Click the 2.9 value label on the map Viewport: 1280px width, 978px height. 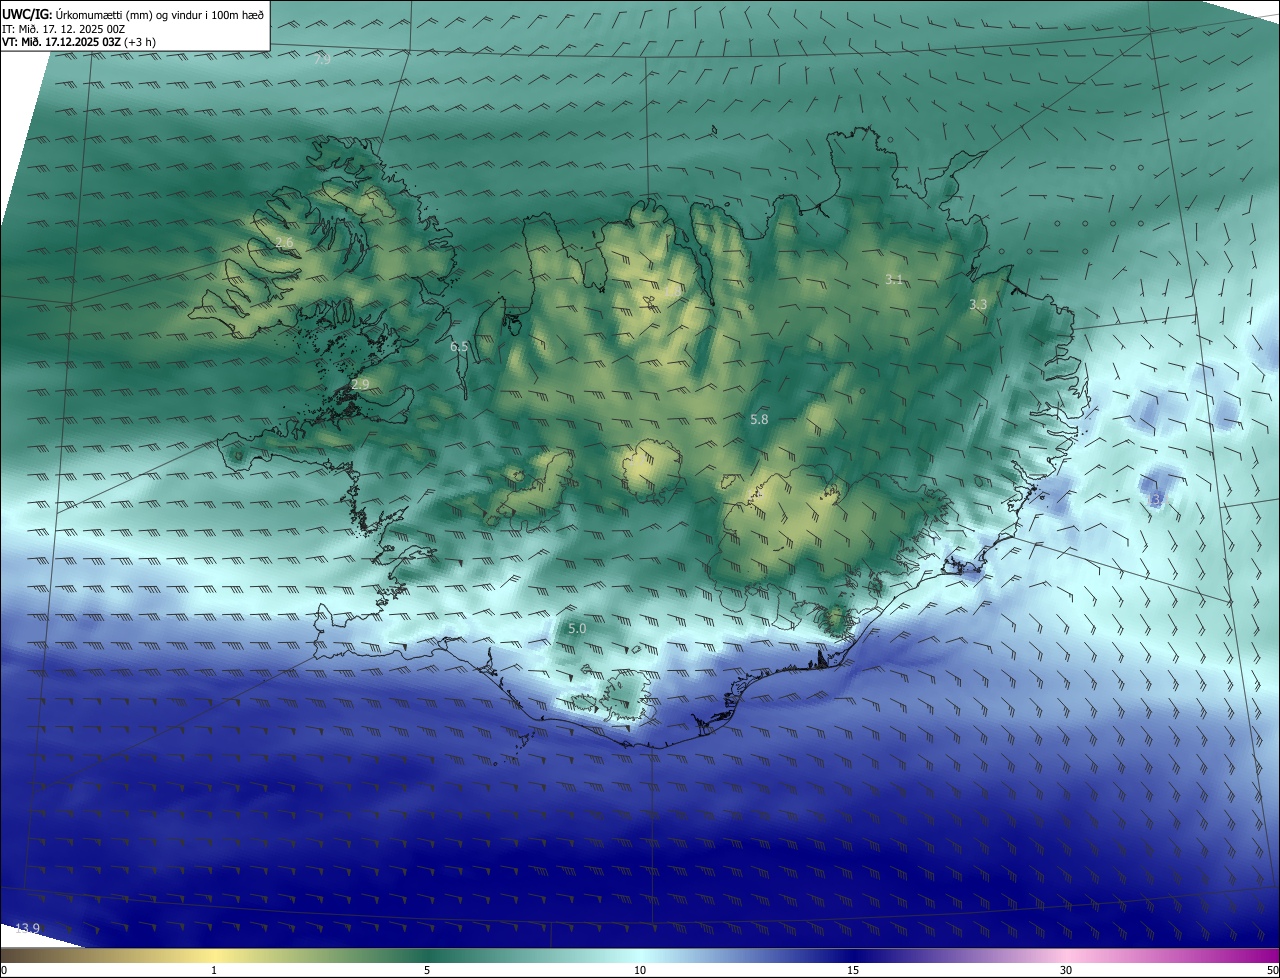pos(360,384)
